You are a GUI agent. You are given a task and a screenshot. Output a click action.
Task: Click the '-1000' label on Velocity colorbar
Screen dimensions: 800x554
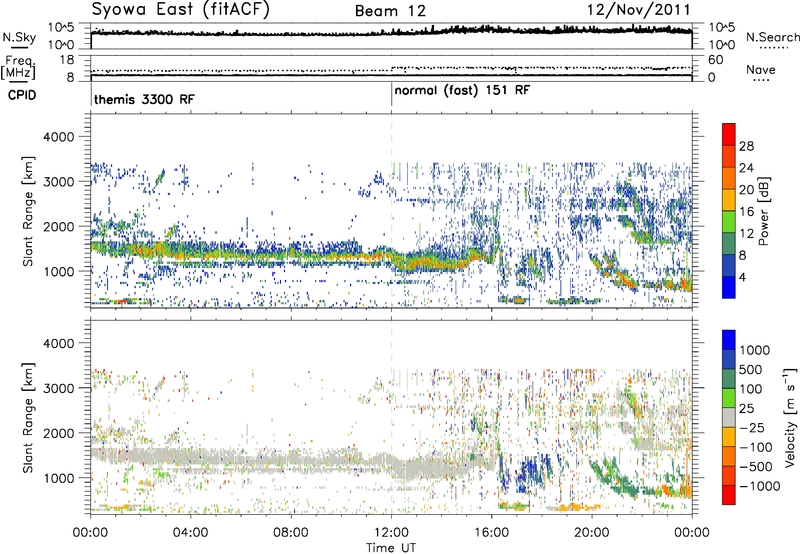[760, 486]
